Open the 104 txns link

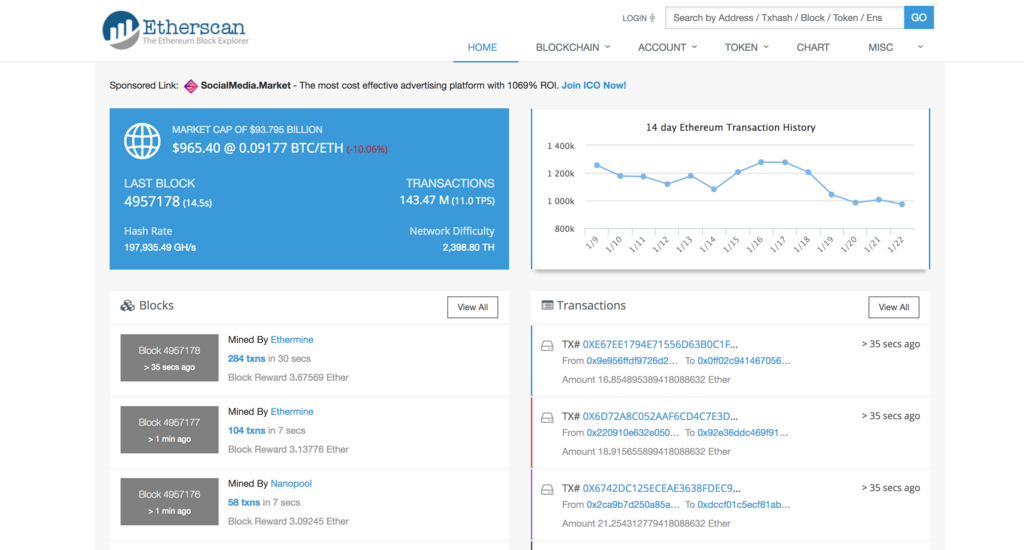(246, 430)
